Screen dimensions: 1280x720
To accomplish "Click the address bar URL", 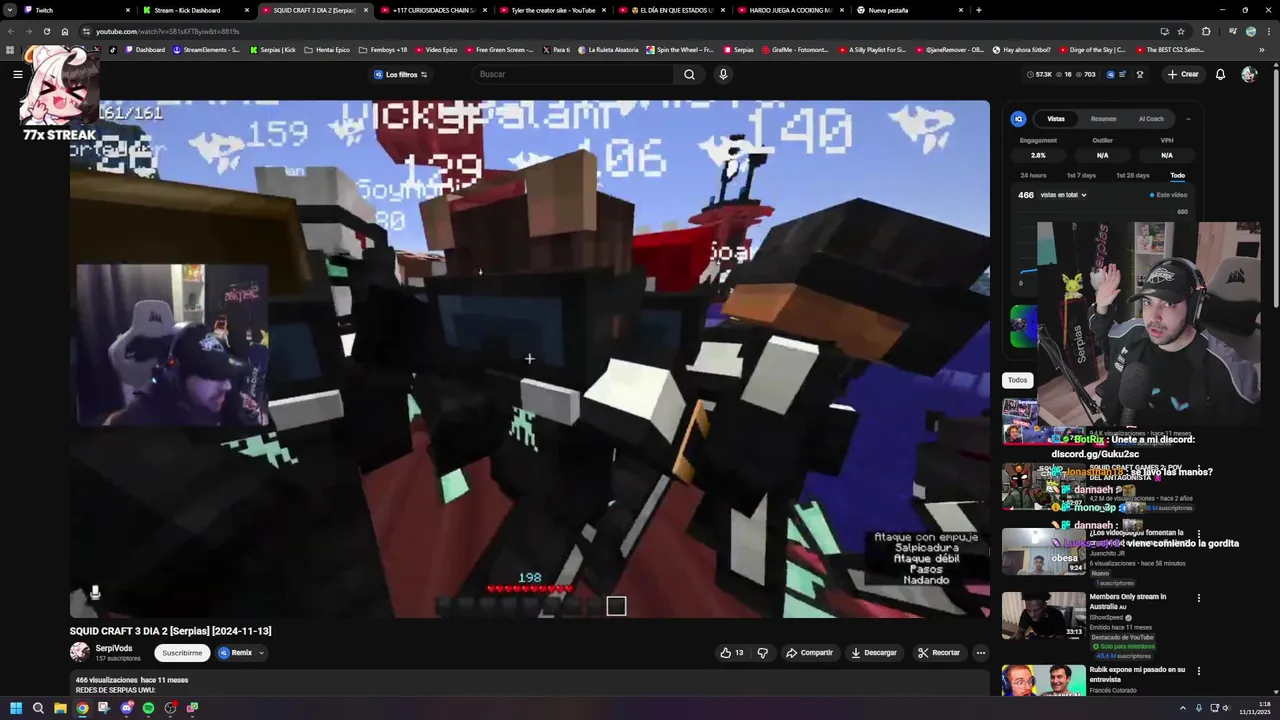I will pos(168,31).
